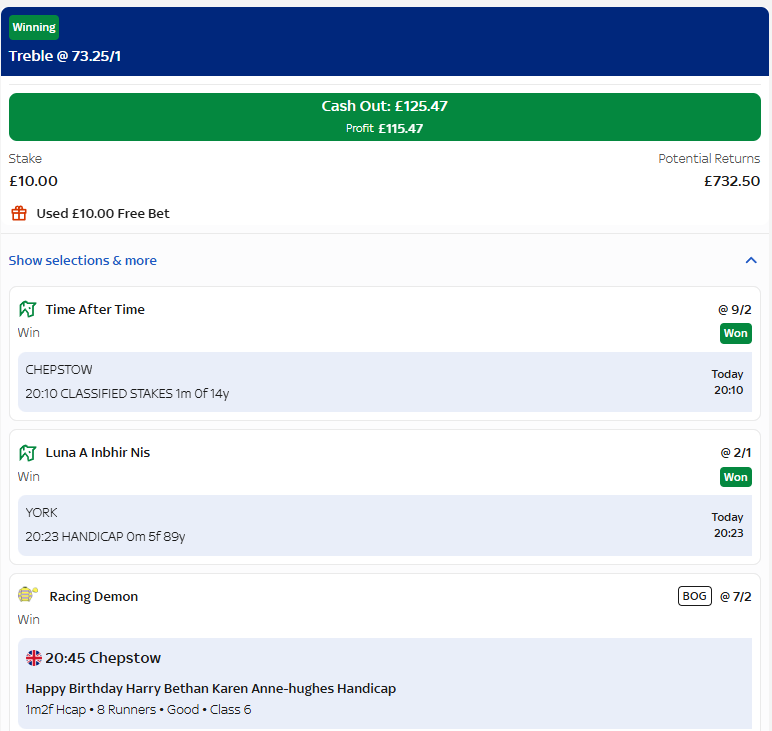Viewport: 772px width, 731px height.
Task: Click the 1m2f Hcap 8 Runners details line
Action: click(138, 710)
